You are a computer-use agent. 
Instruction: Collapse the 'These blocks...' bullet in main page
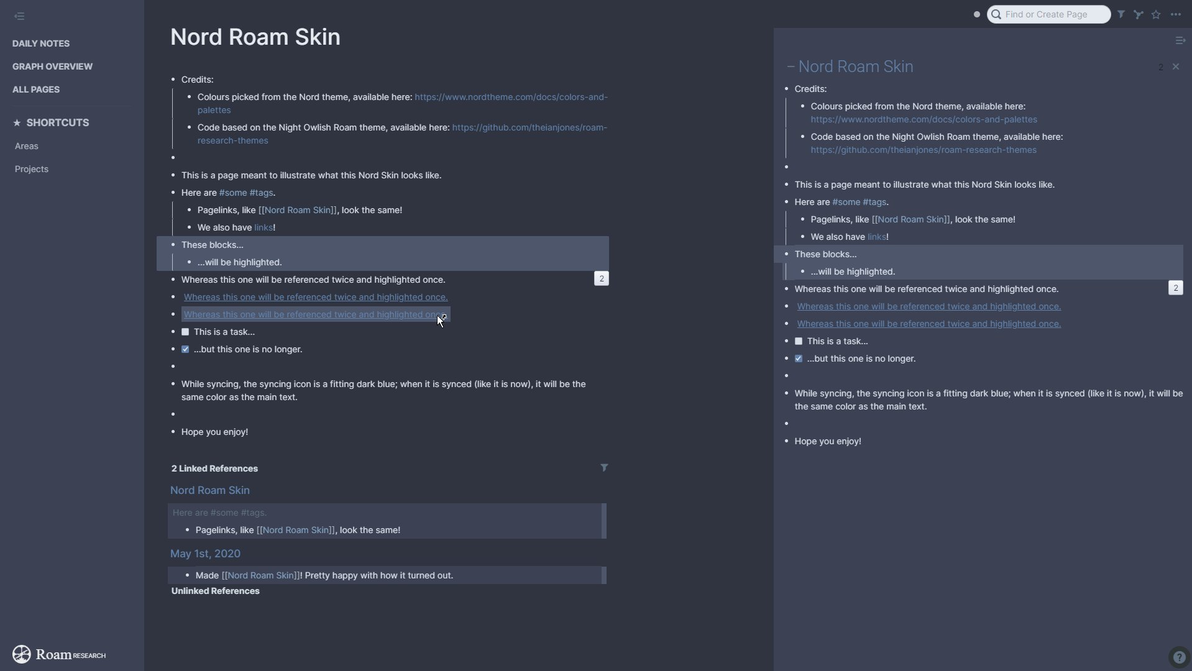click(173, 245)
